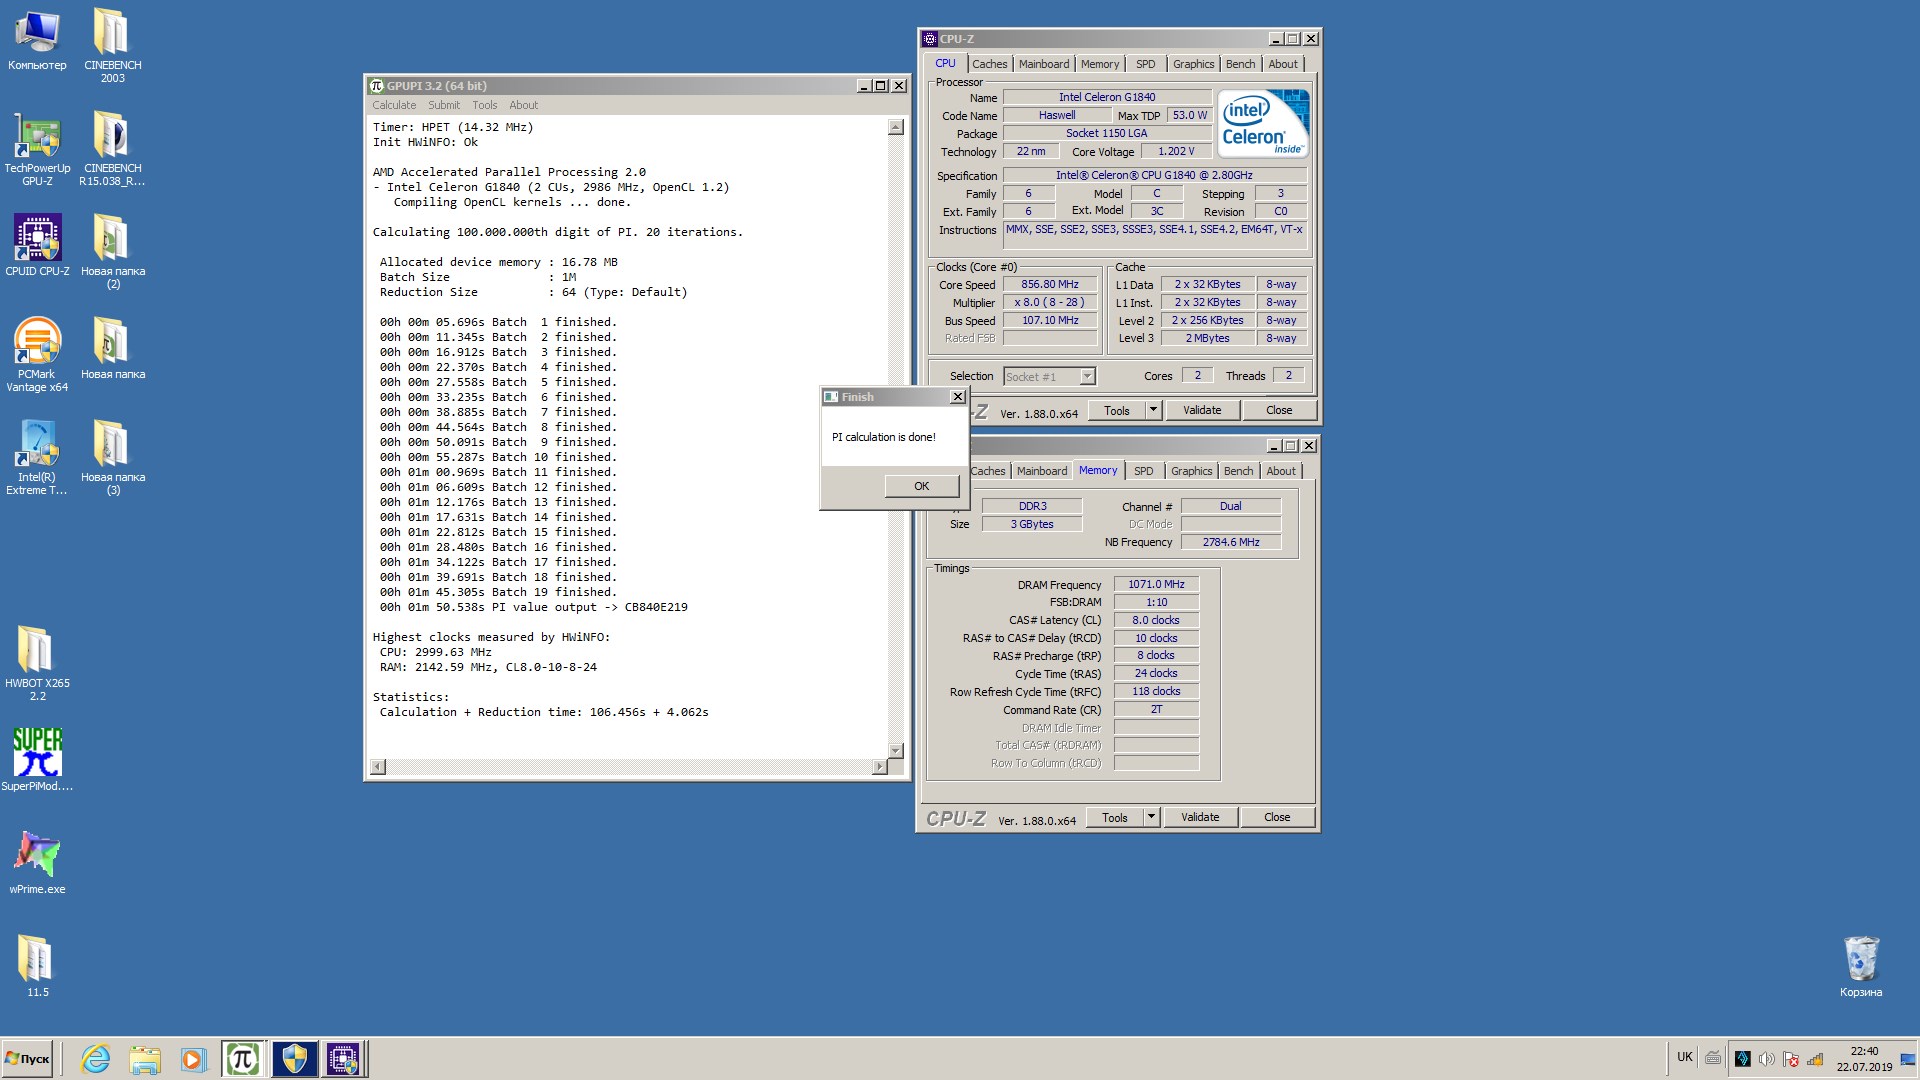1920x1080 pixels.
Task: Click the DRAM Frequency value 1071.0 MHz
Action: point(1156,584)
